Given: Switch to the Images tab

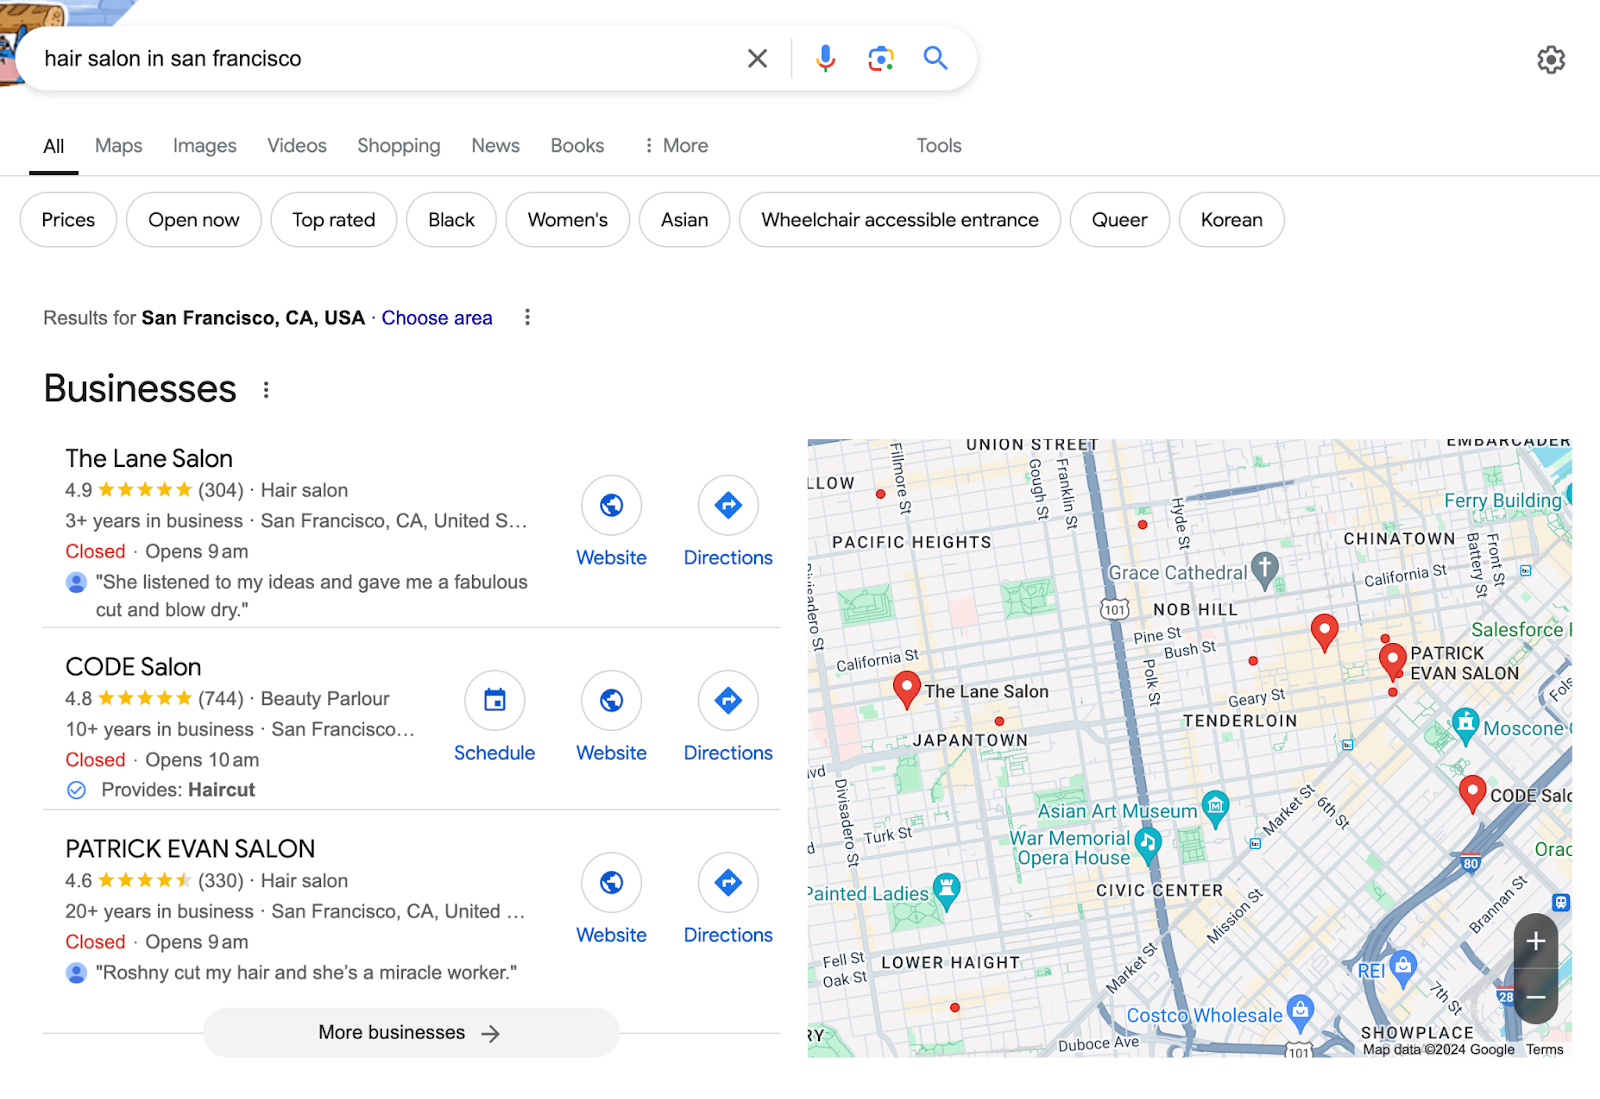Looking at the screenshot, I should click(x=204, y=146).
